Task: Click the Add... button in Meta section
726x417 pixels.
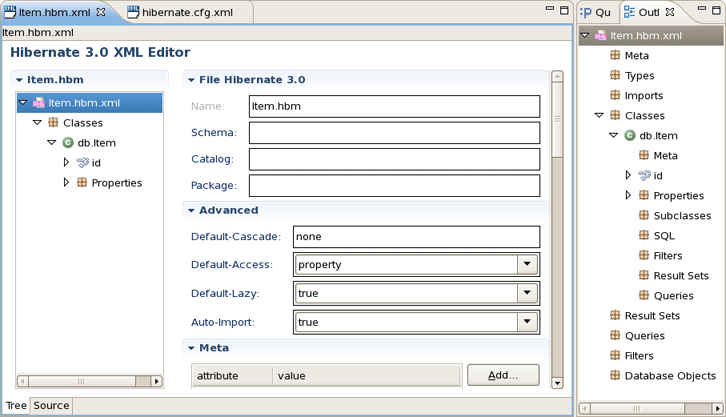Action: (503, 375)
